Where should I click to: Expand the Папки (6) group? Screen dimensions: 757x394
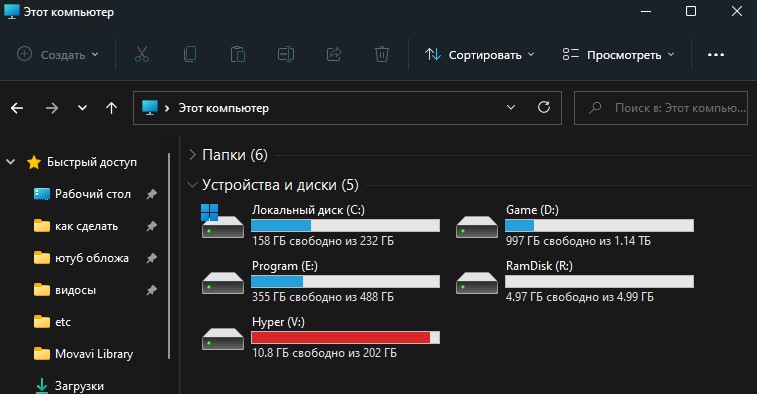tap(192, 155)
